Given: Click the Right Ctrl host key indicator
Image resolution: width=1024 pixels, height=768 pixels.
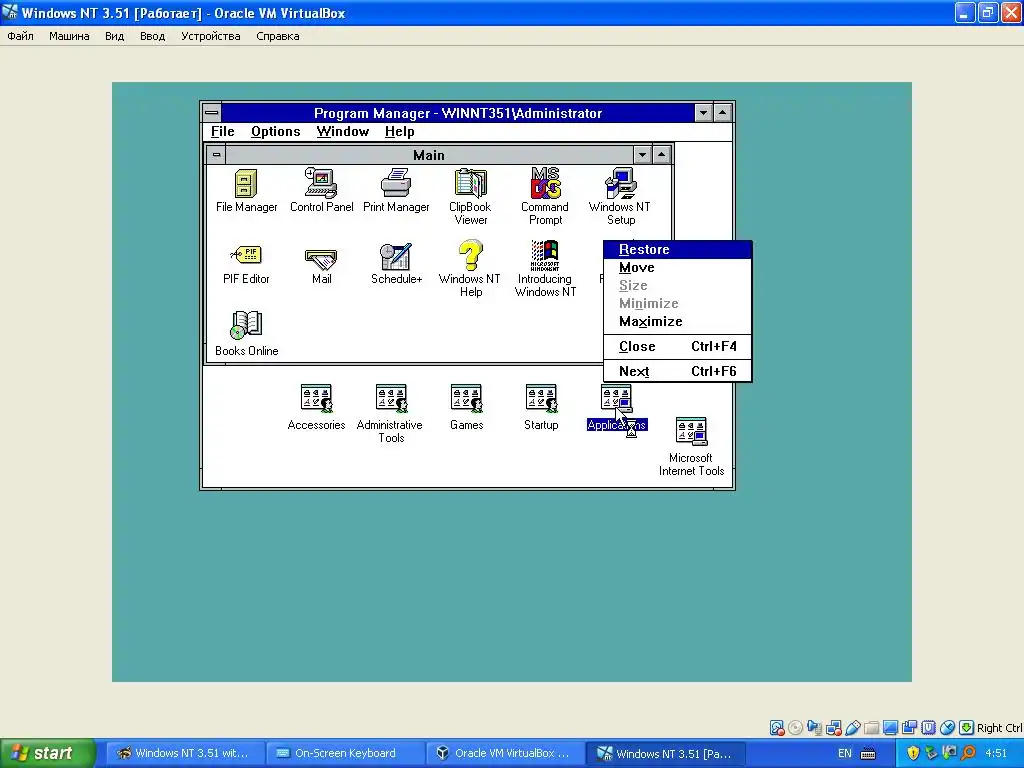Looking at the screenshot, I should (999, 728).
